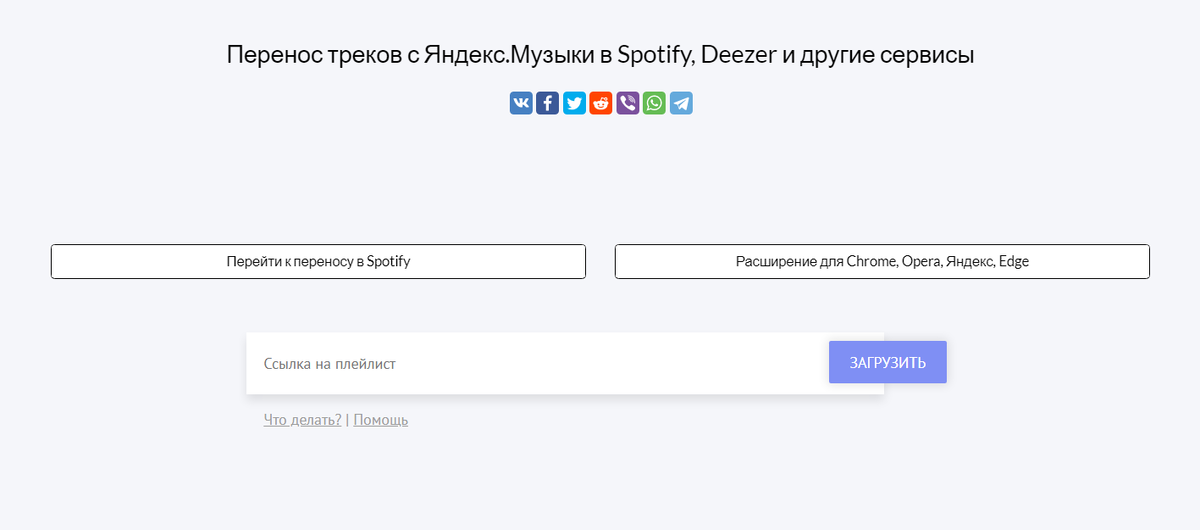Follow the 'Помощь' link
The width and height of the screenshot is (1200, 530).
381,420
